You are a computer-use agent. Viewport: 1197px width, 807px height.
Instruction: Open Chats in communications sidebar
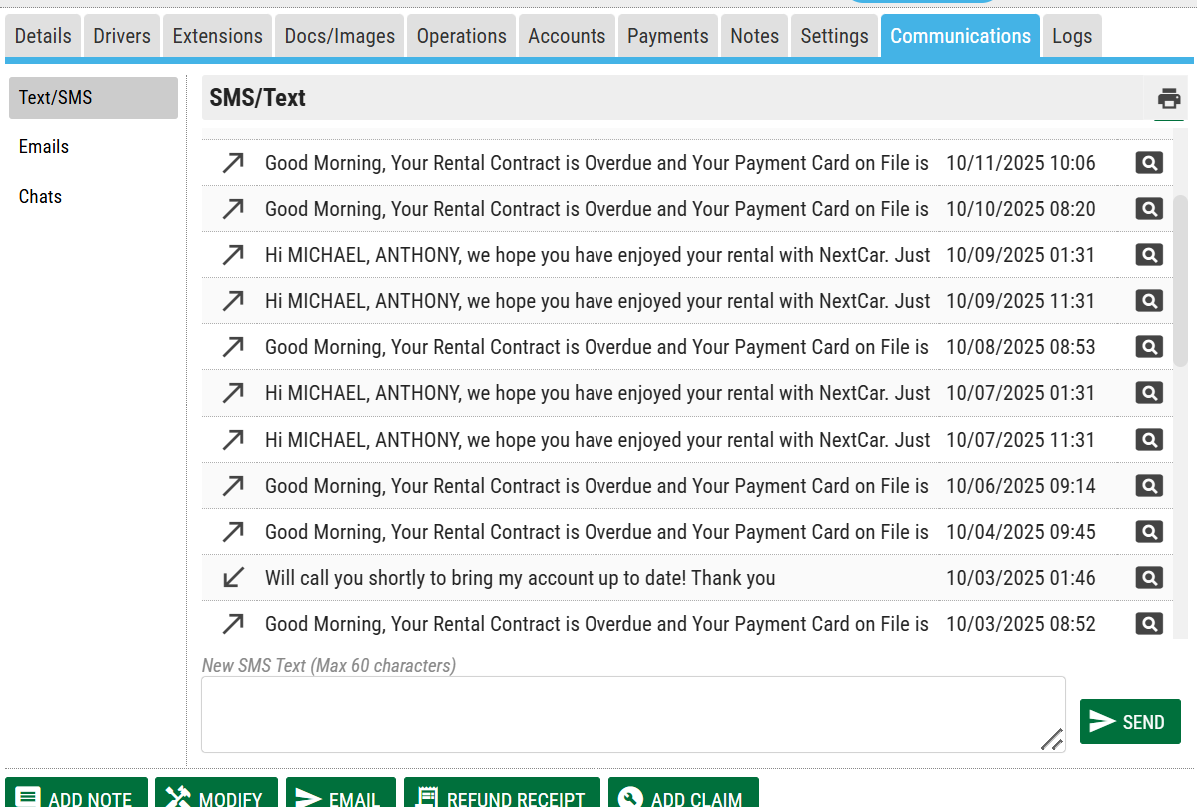click(x=40, y=197)
